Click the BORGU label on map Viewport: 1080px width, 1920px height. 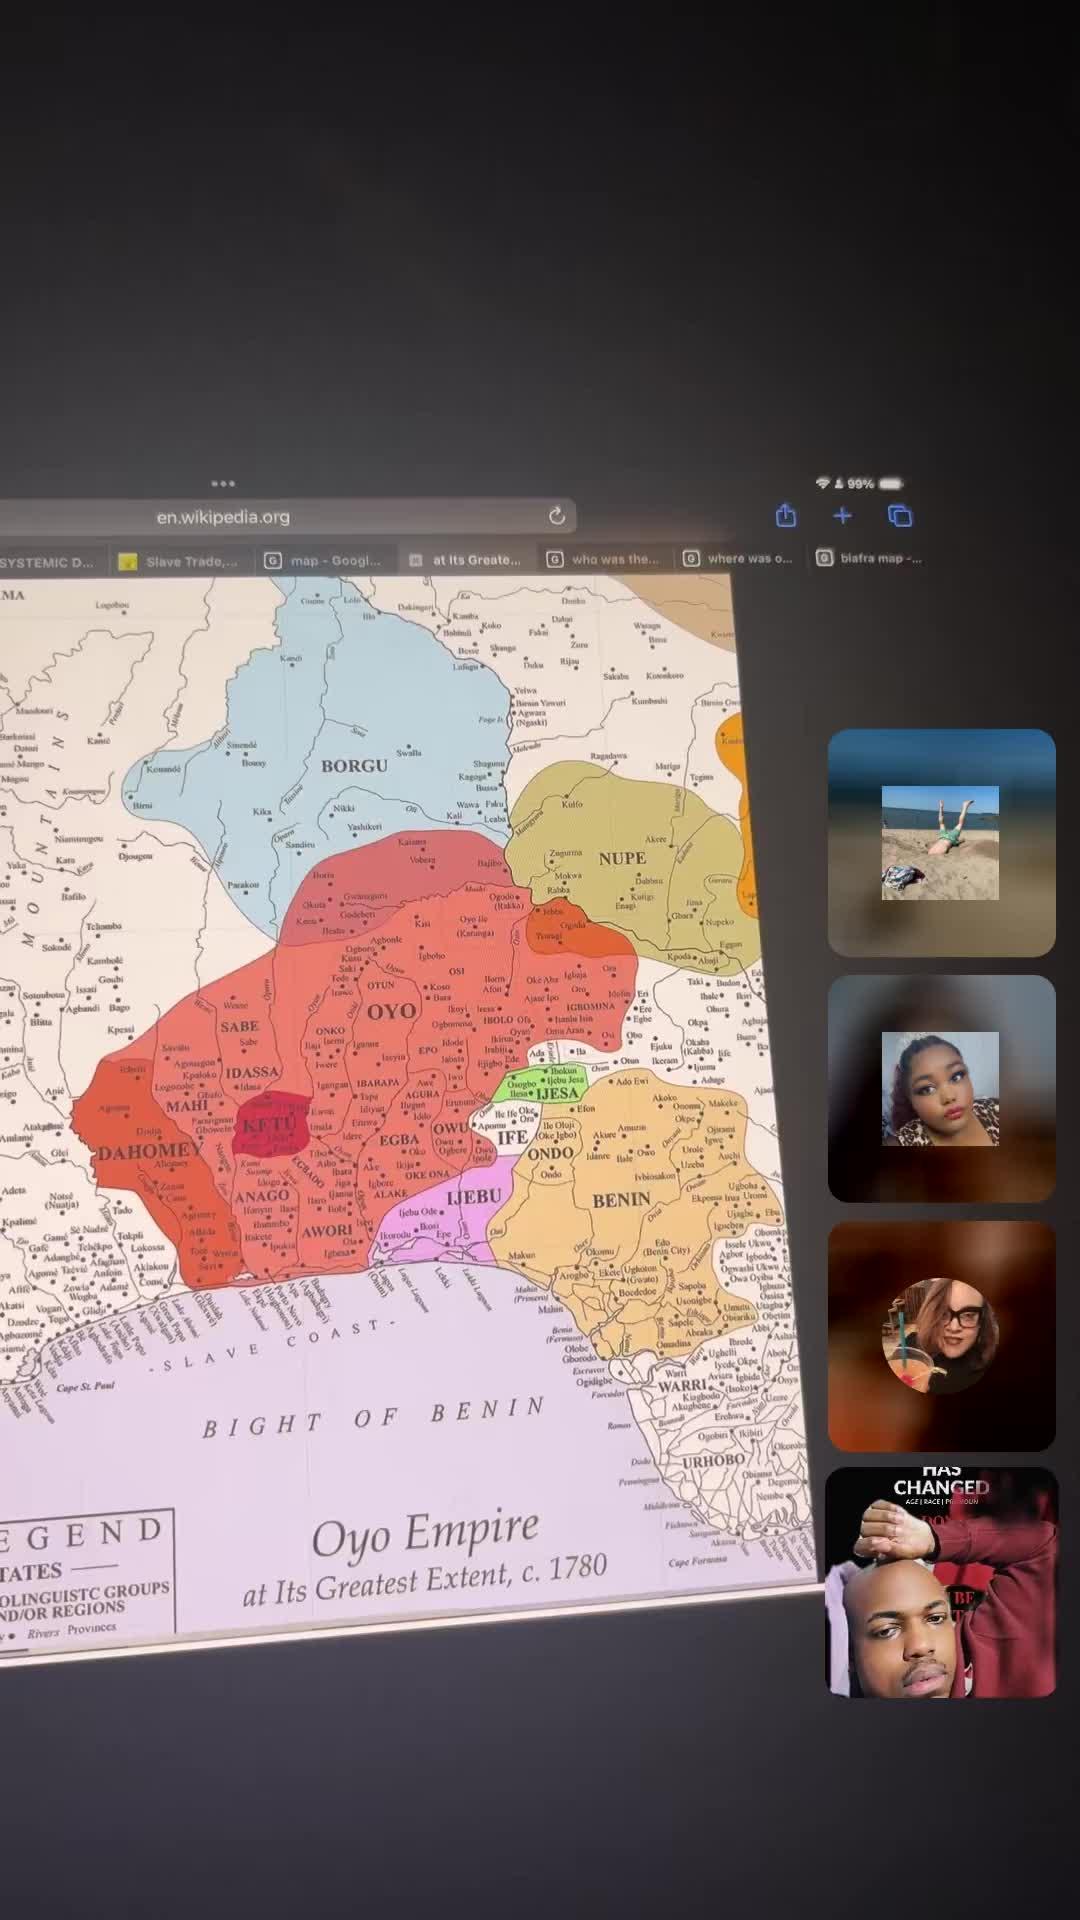(x=354, y=766)
